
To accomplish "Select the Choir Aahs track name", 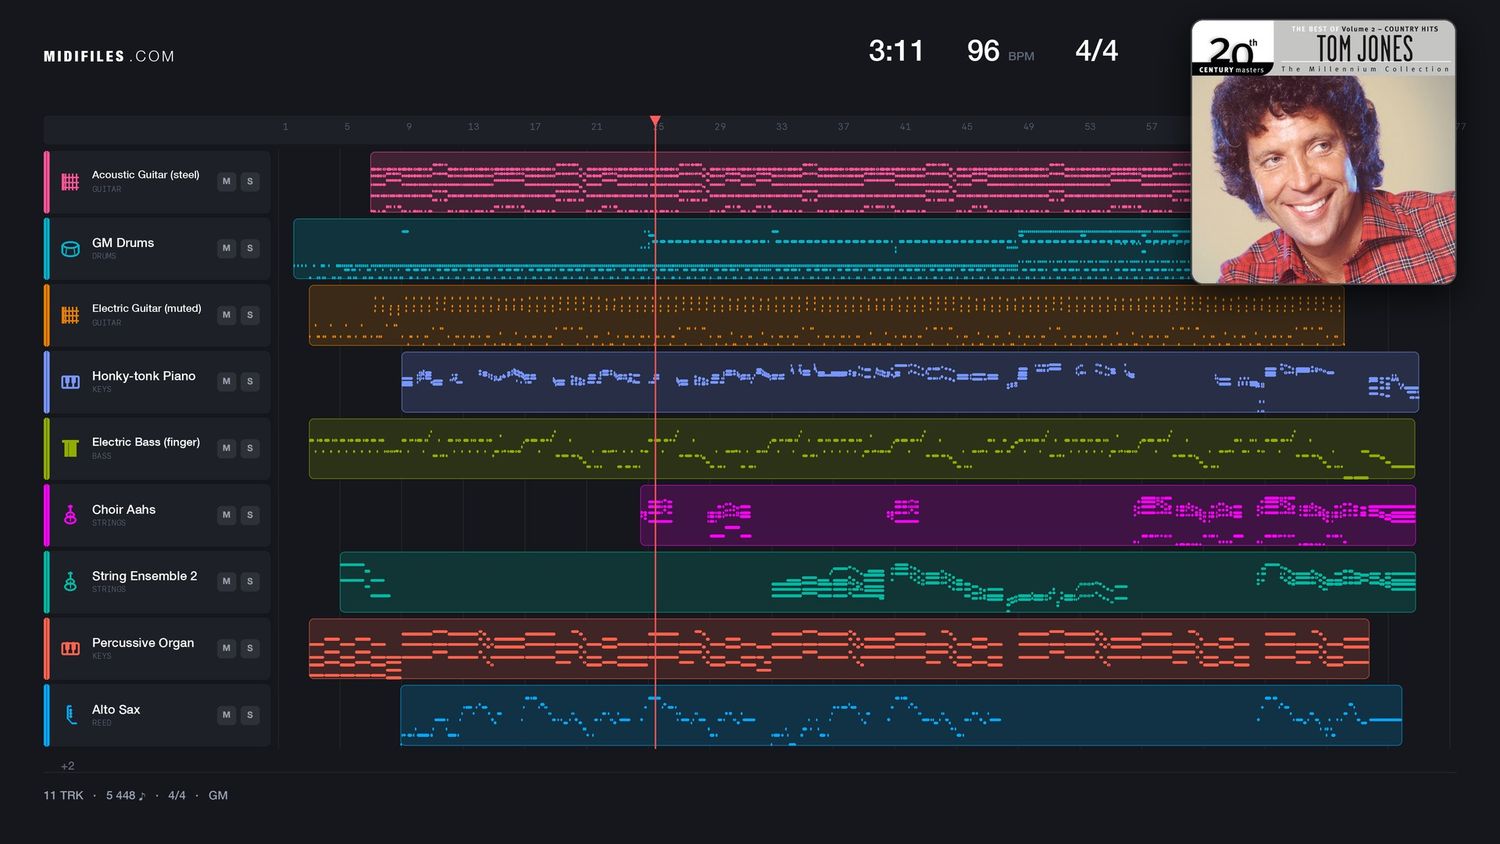I will point(124,510).
